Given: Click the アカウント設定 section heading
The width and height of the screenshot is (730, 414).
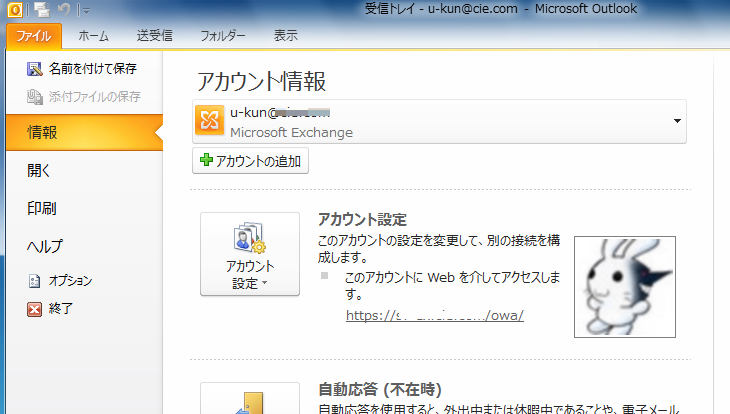Looking at the screenshot, I should pos(363,219).
